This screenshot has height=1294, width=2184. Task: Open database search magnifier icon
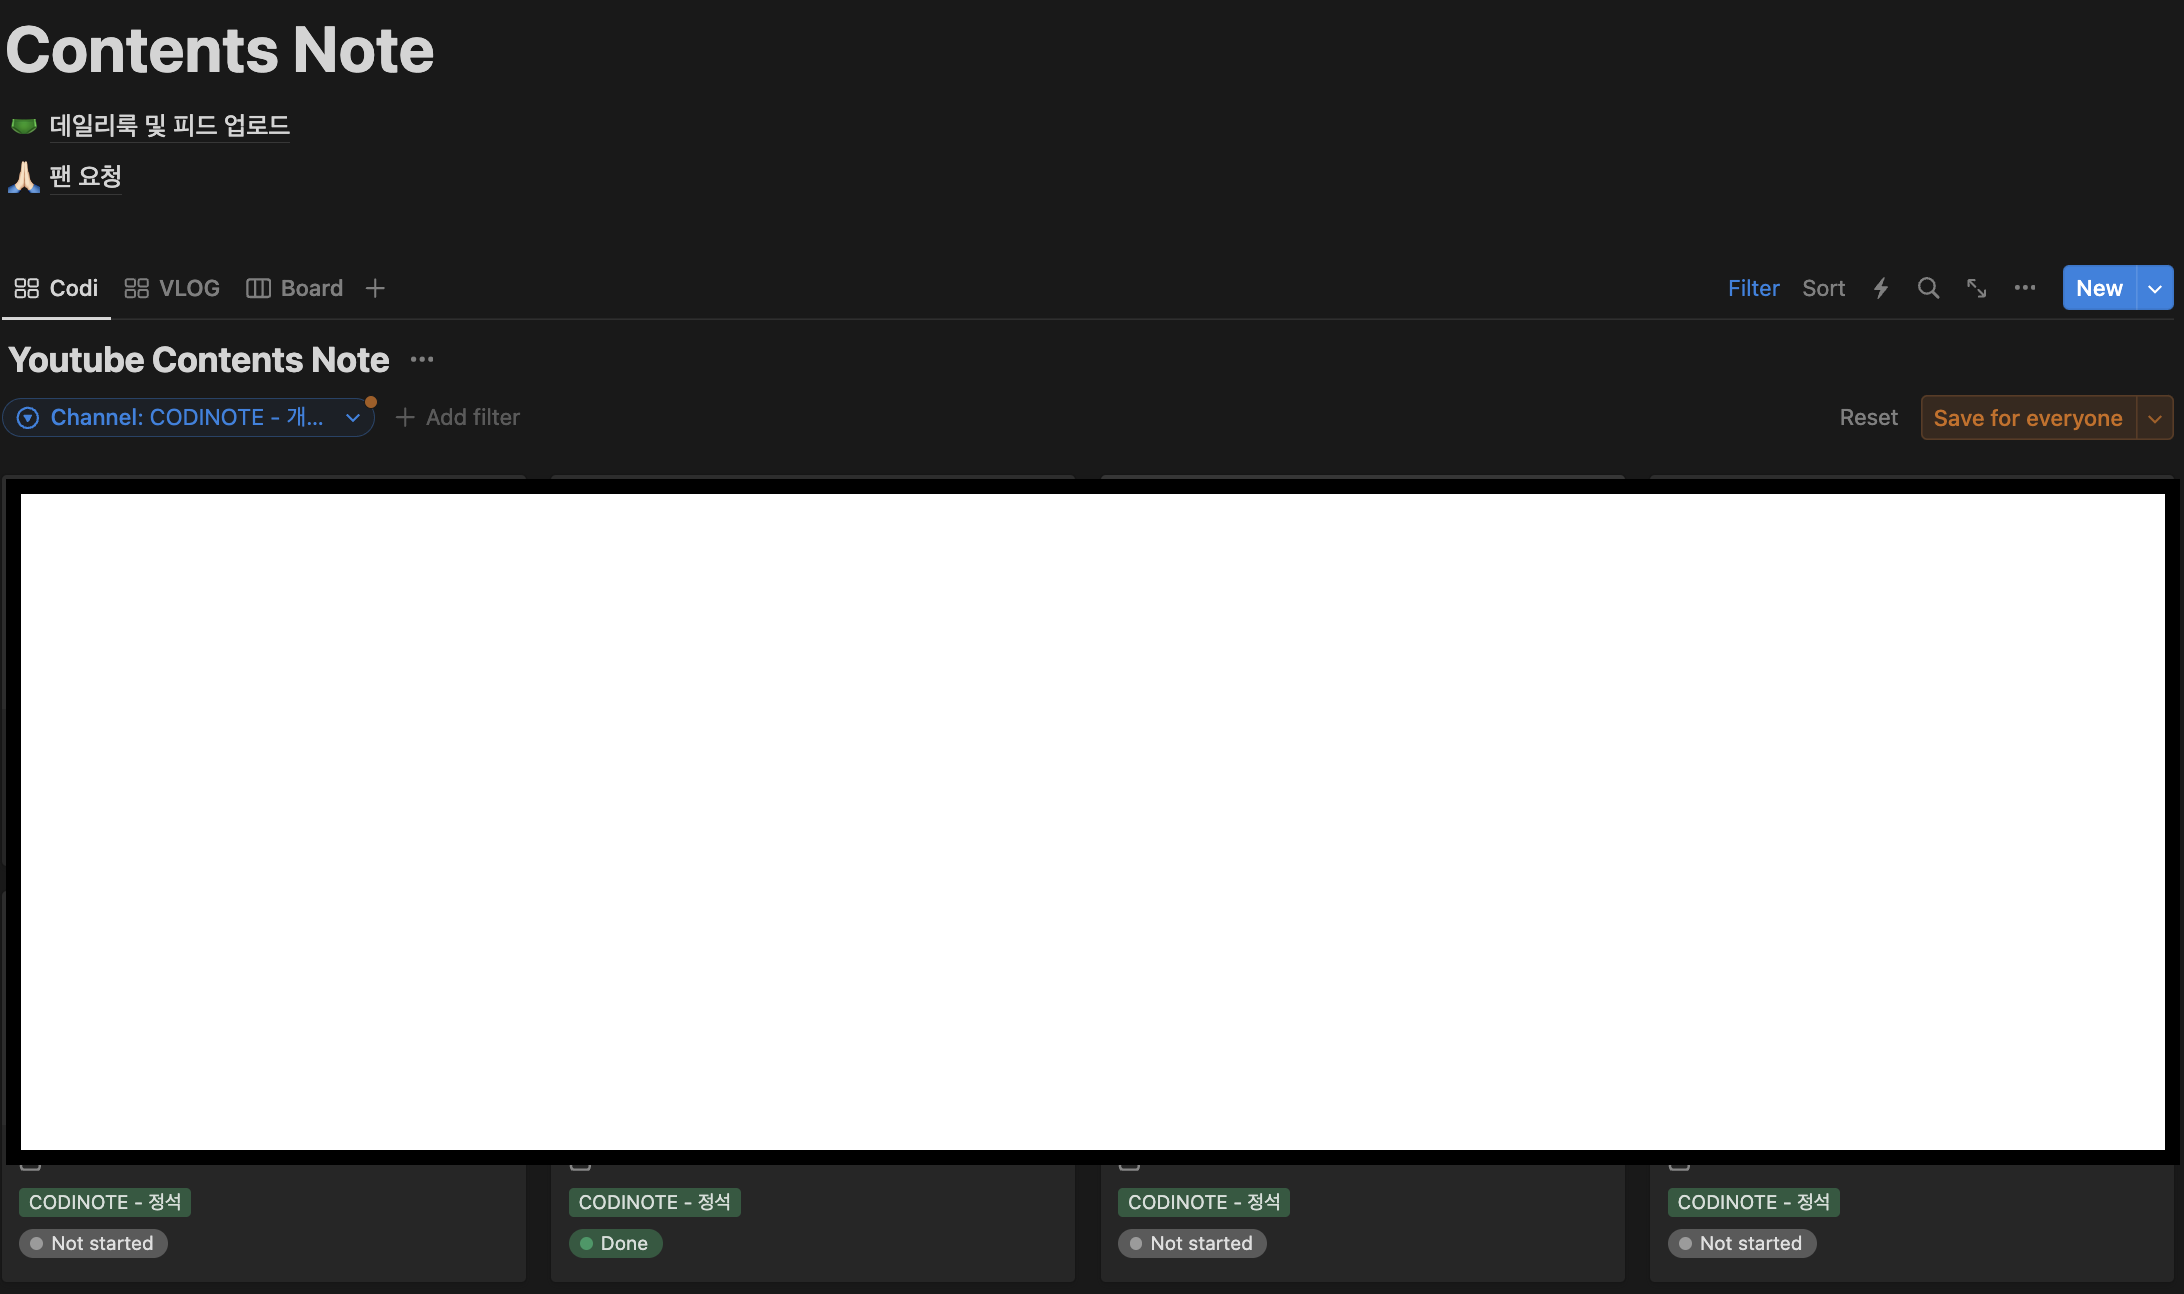click(x=1928, y=288)
